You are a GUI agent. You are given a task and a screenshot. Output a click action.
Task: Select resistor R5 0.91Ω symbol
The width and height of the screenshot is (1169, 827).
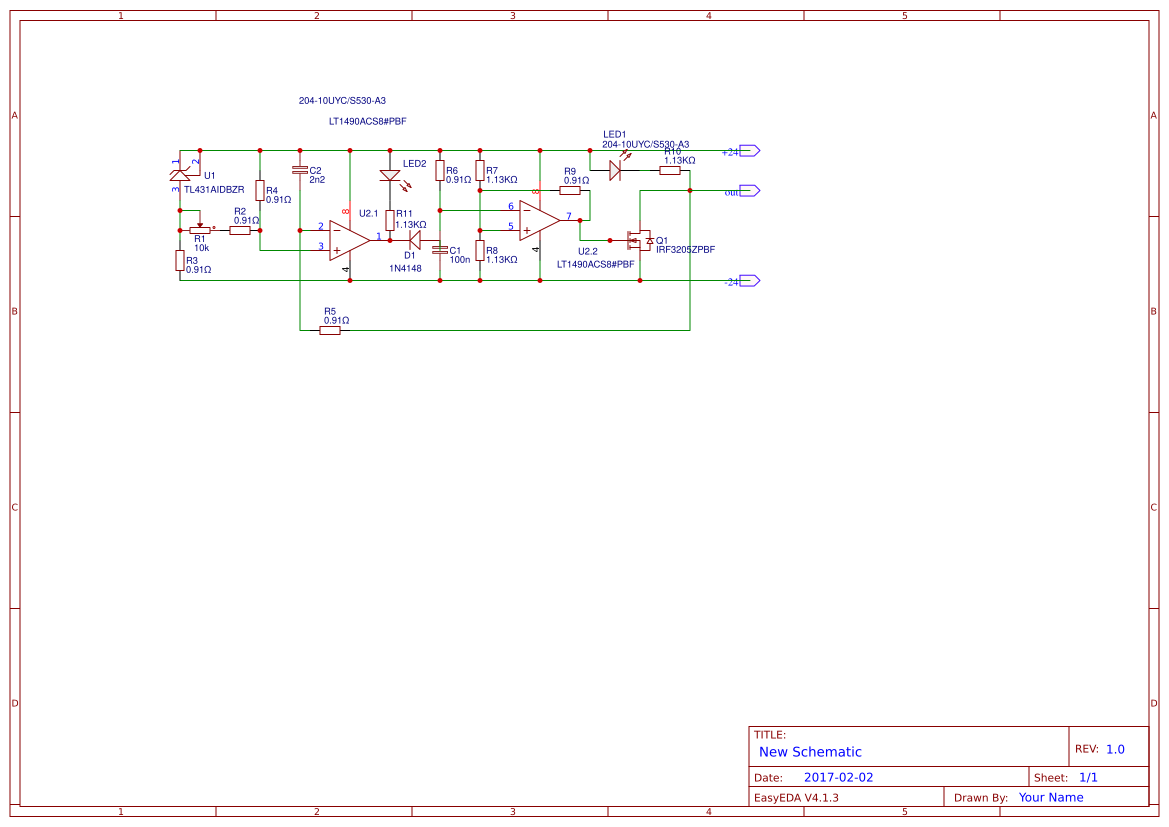point(330,330)
